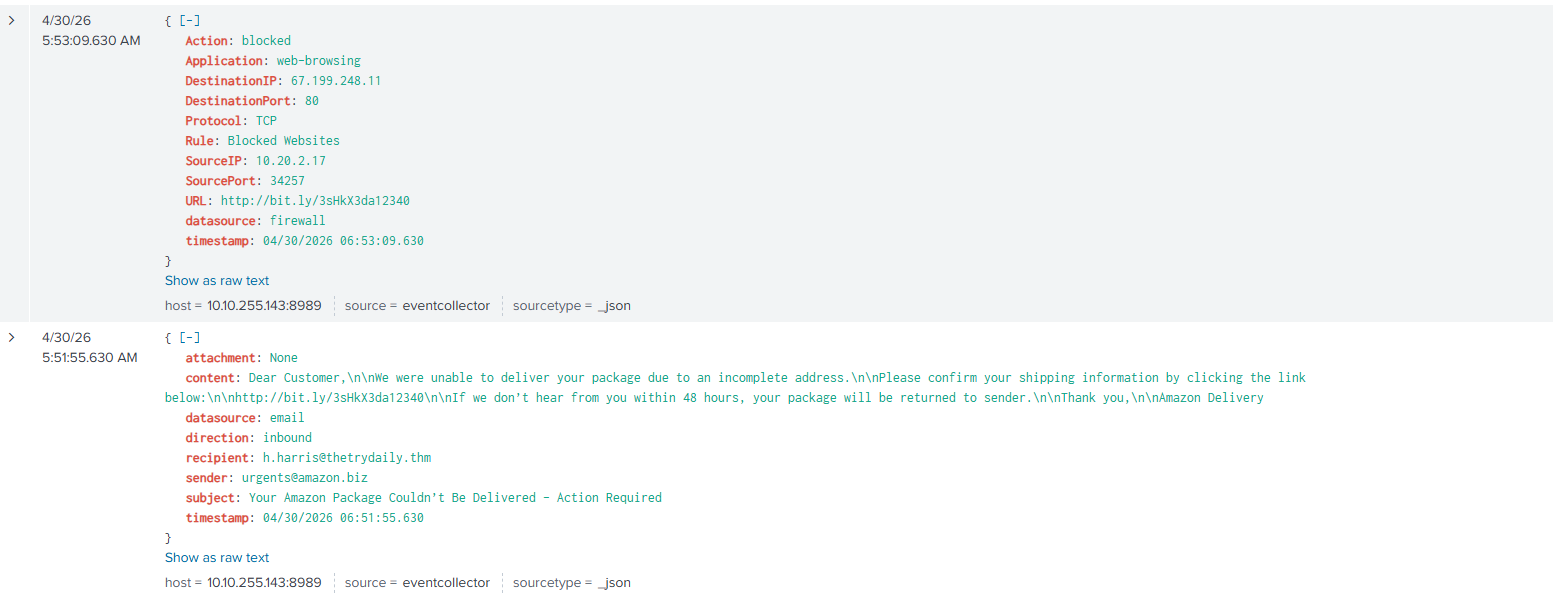Select the attachment value "None"
Screen dimensions: 1553x593
pyautogui.click(x=284, y=358)
